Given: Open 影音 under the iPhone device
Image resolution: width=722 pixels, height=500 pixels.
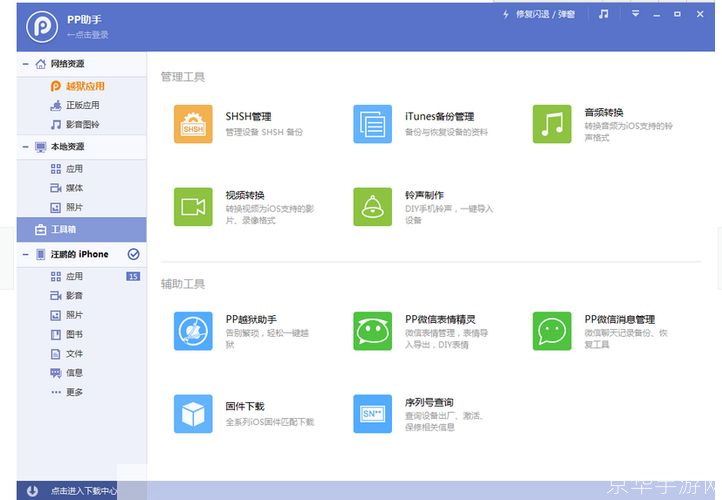Looking at the screenshot, I should click(82, 296).
